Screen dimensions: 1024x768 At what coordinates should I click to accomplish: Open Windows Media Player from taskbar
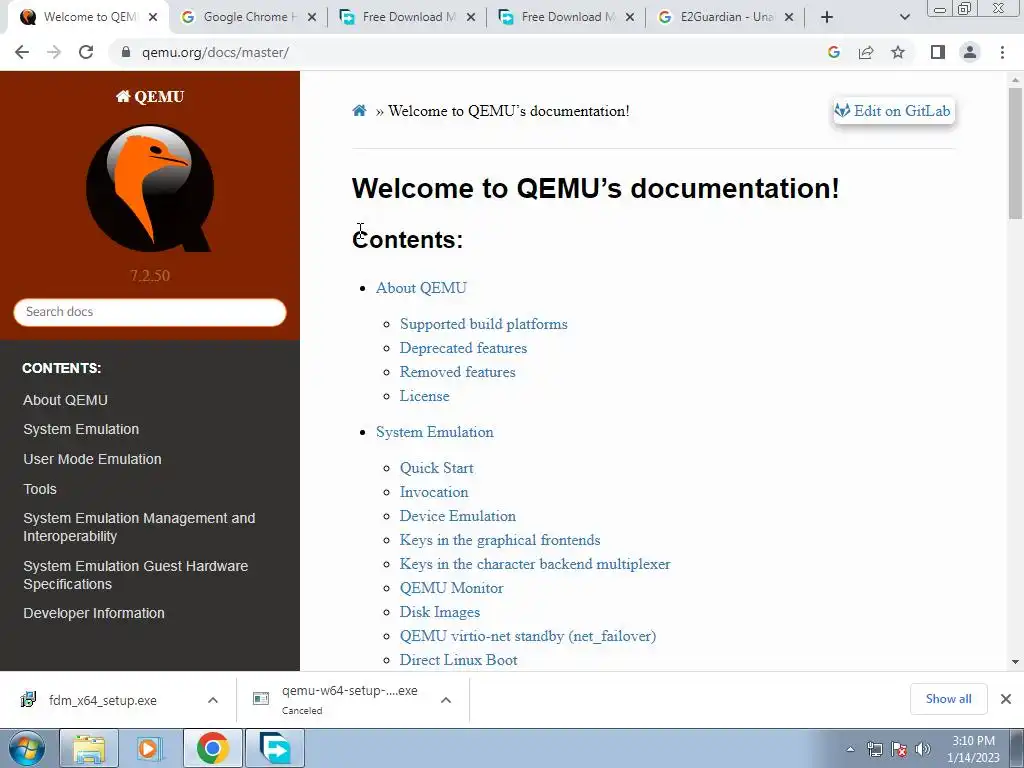150,748
